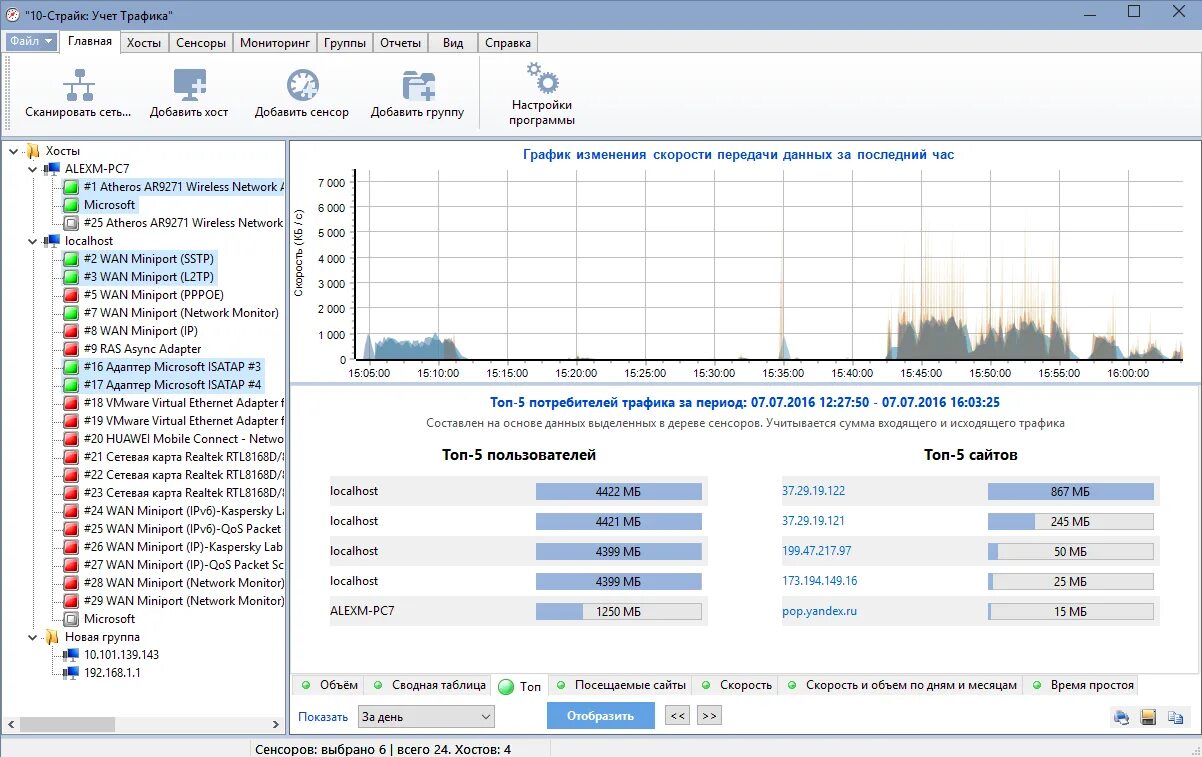Image resolution: width=1202 pixels, height=757 pixels.
Task: Open the 37.29.19.122 site link
Action: click(x=813, y=491)
